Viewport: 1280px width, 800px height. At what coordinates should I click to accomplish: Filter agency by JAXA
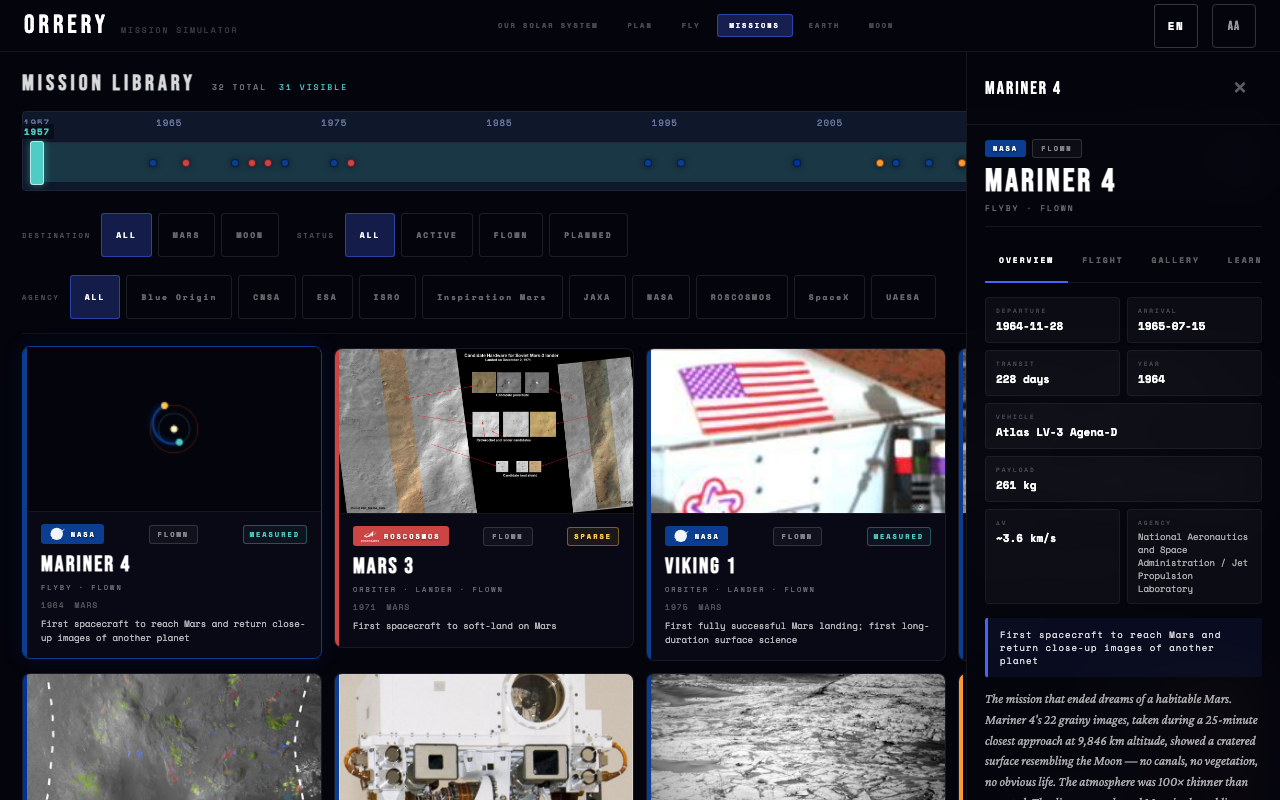(x=597, y=297)
